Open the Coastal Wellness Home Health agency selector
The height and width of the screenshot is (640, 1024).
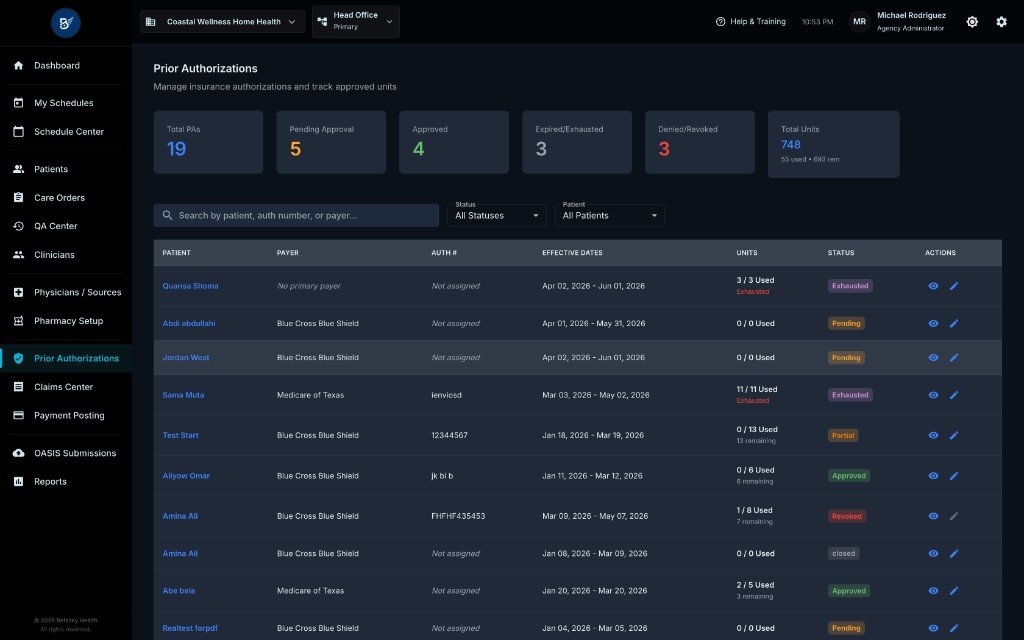[x=222, y=22]
